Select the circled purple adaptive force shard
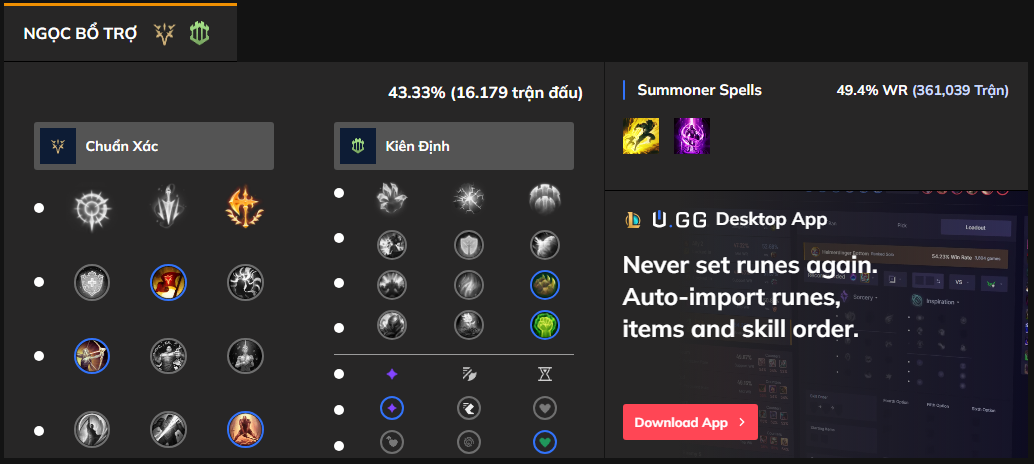 click(x=392, y=408)
